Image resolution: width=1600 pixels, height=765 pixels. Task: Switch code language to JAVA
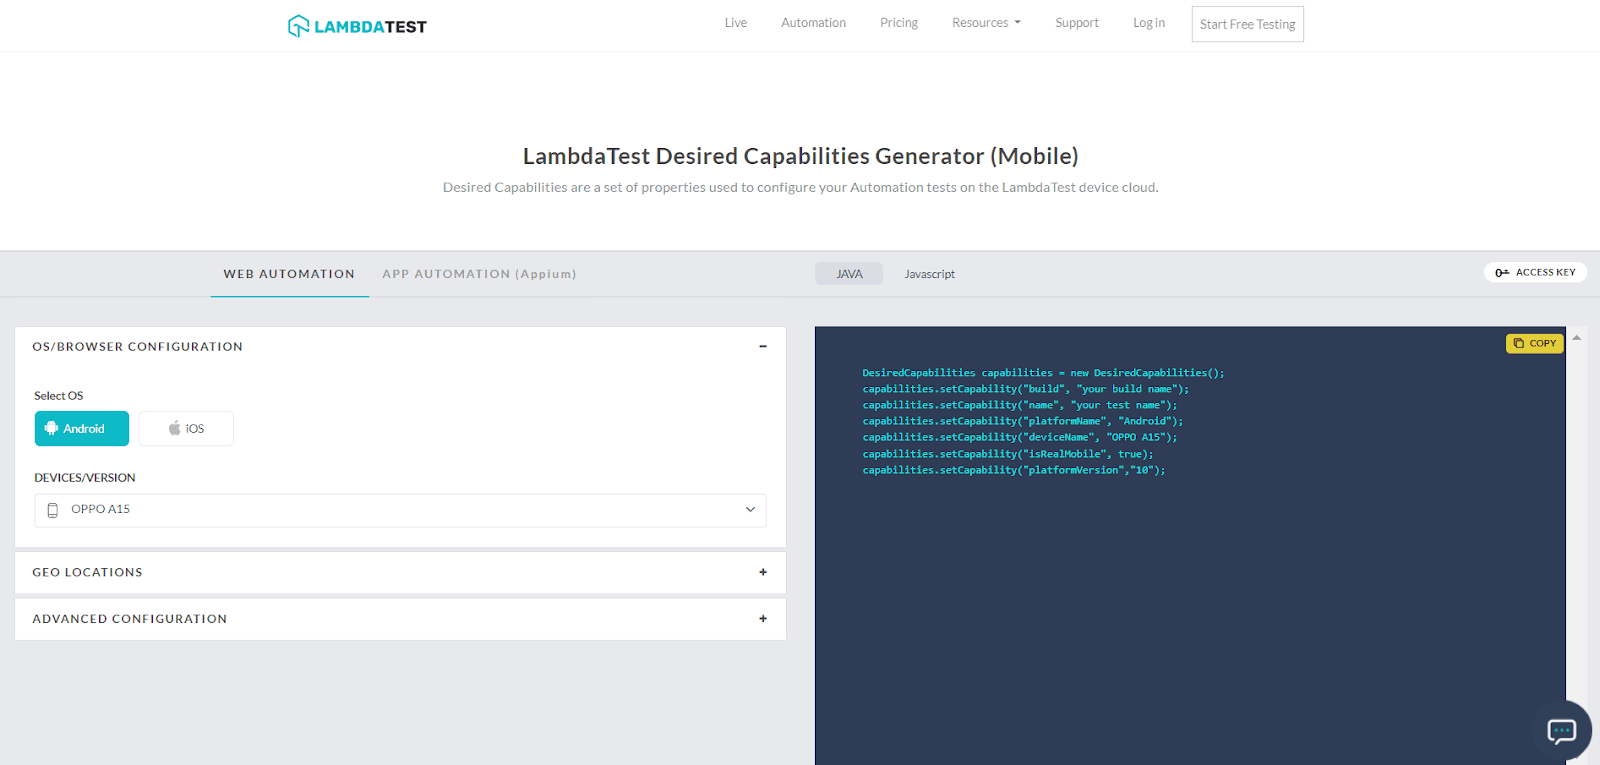(849, 274)
